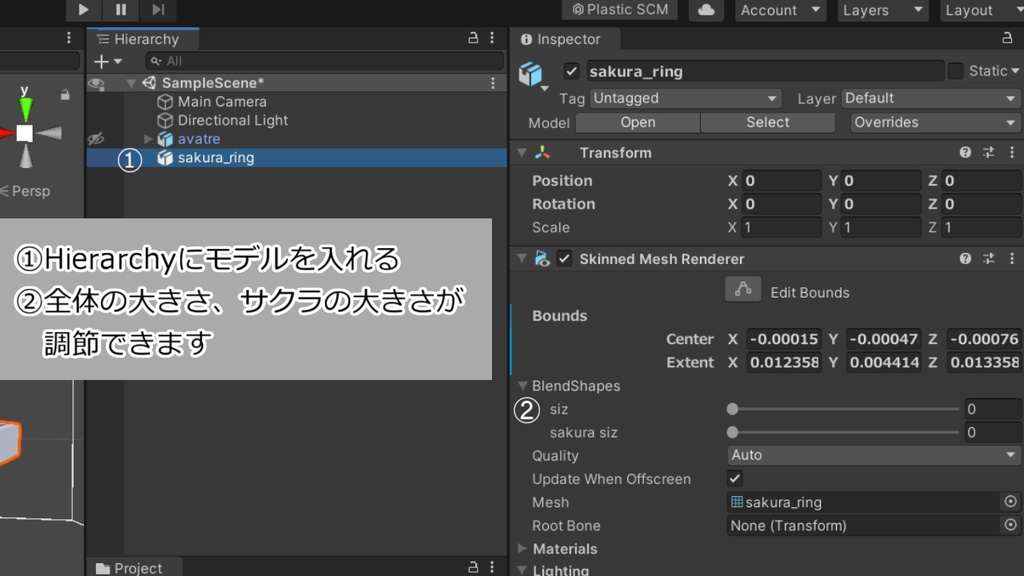Viewport: 1024px width, 576px height.
Task: Expand the Materials section
Action: [521, 548]
